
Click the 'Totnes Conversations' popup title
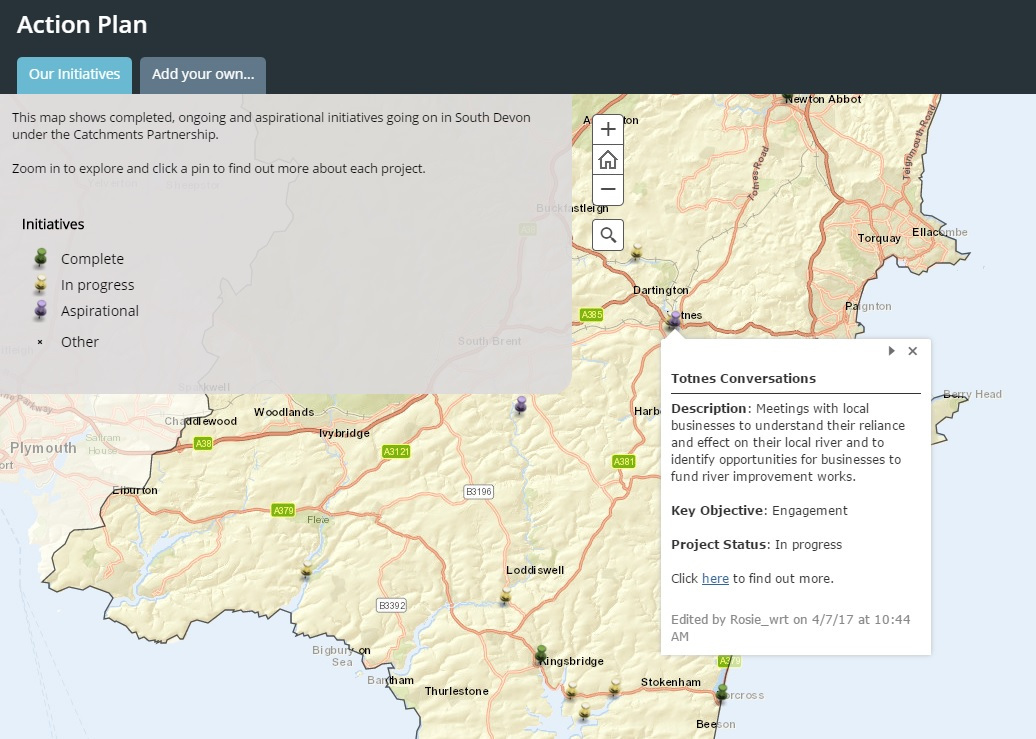point(743,379)
